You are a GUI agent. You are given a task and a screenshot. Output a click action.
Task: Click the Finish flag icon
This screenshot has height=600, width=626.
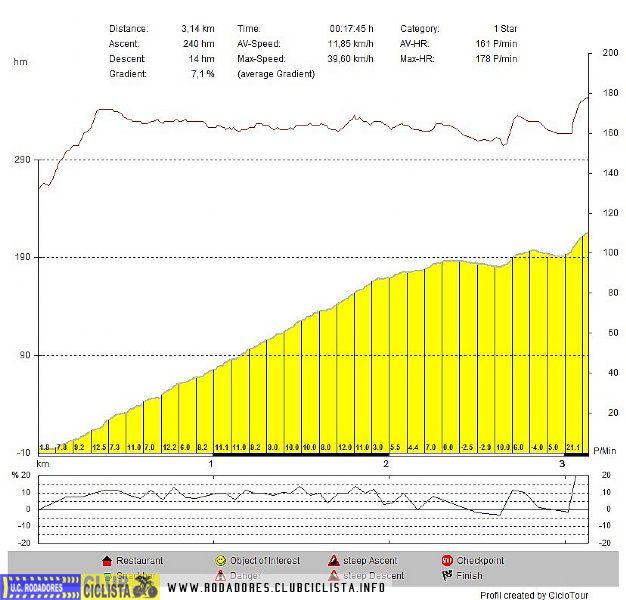coord(447,576)
